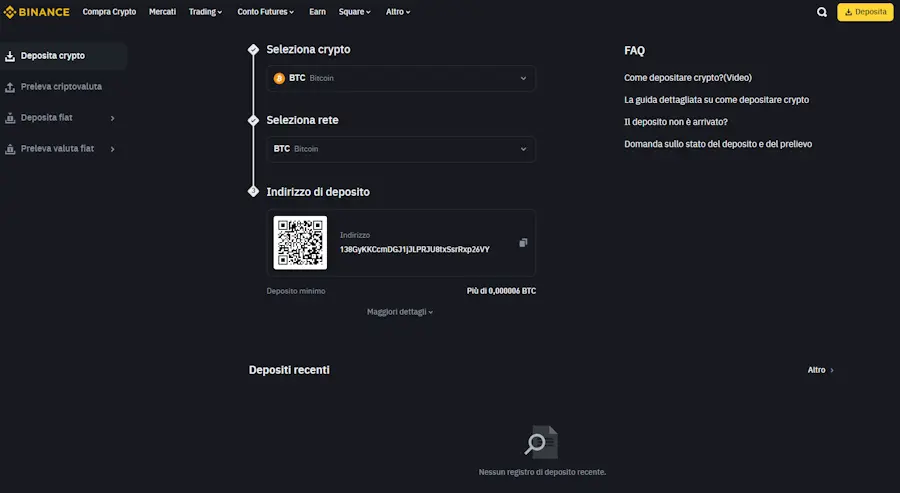This screenshot has width=900, height=493.
Task: Open Il deposito non è arrivato? FAQ
Action: 676,122
